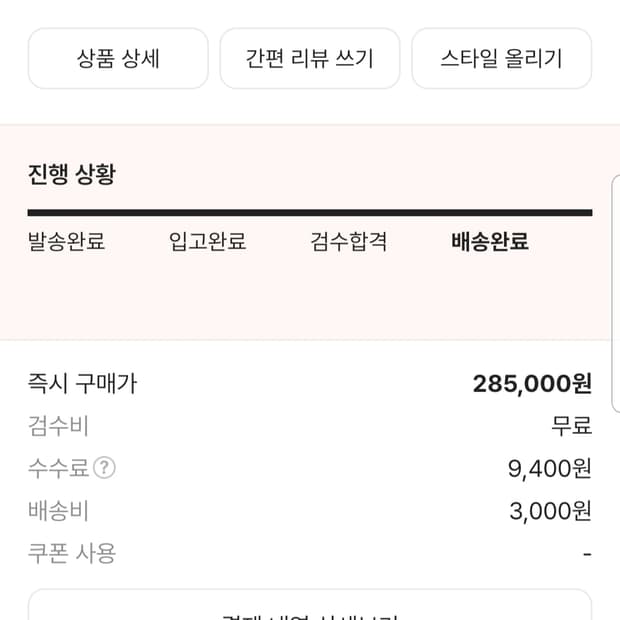Screen dimensions: 620x620
Task: Click the 9,400원 fee amount
Action: click(x=550, y=468)
